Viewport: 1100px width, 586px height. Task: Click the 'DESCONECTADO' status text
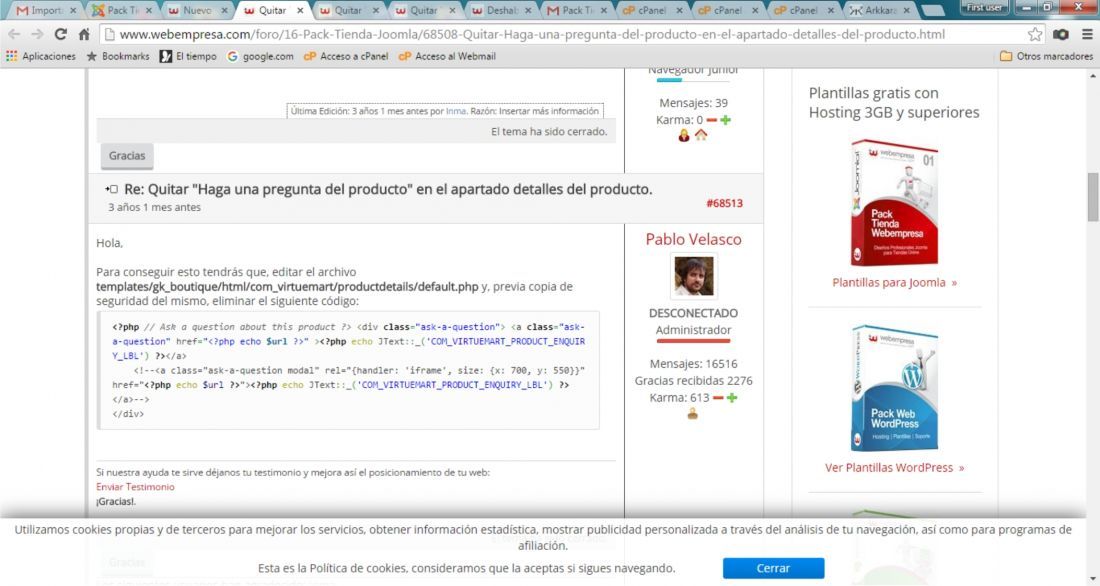coord(693,313)
